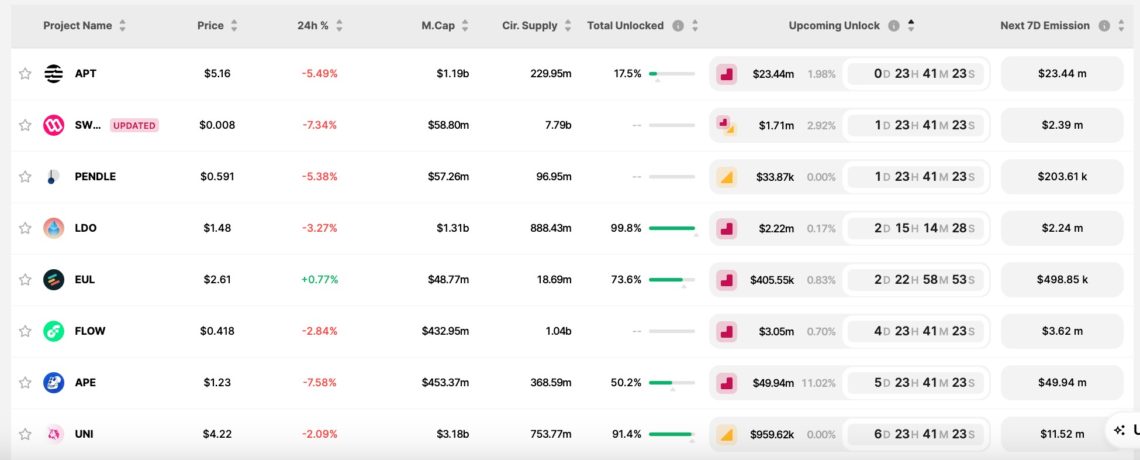1140x460 pixels.
Task: Click the $23.44 m emission pill
Action: [1062, 73]
